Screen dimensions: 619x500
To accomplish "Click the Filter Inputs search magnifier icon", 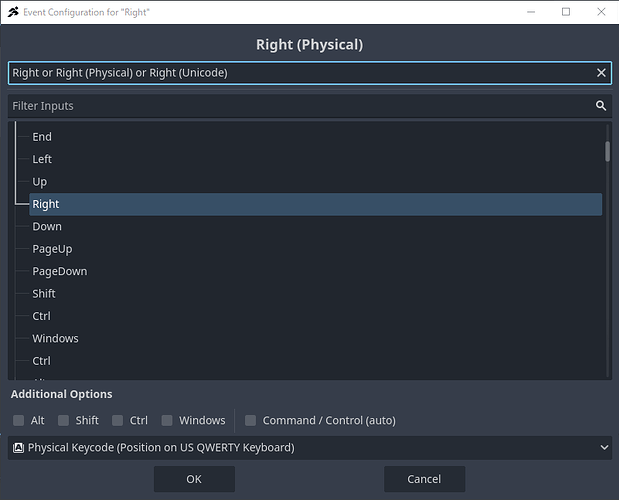I will (601, 106).
